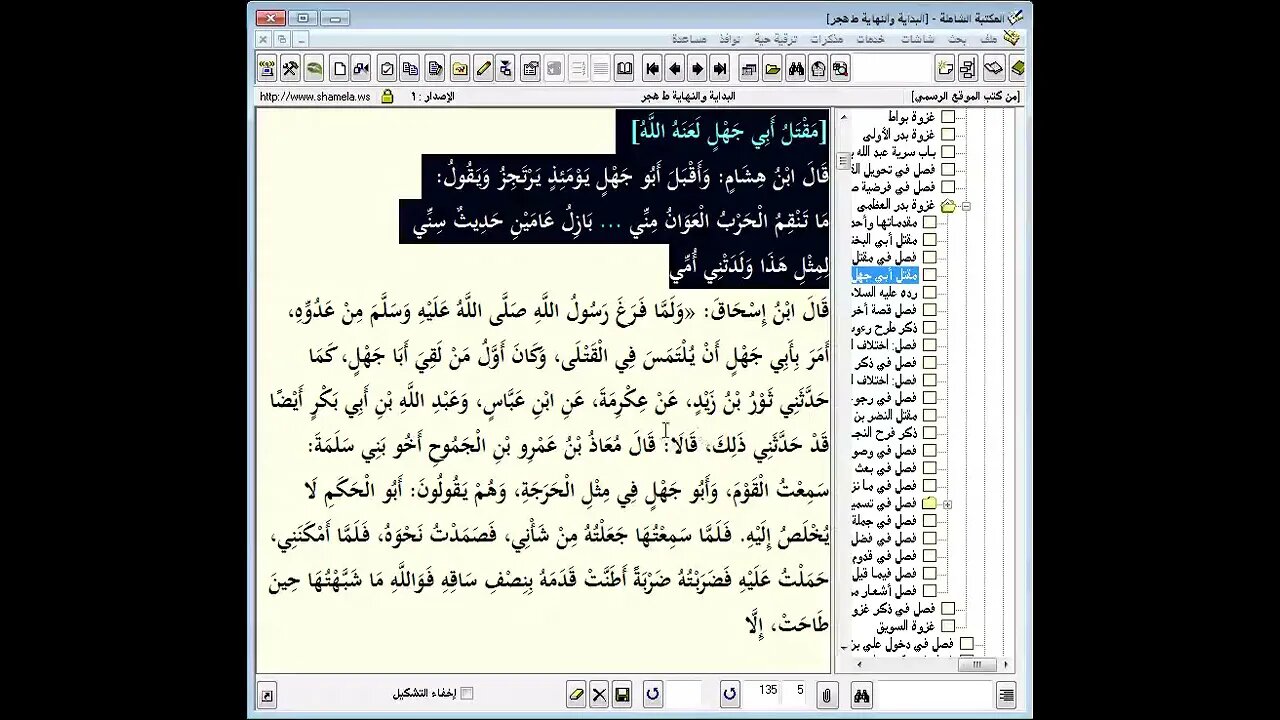Go to the next page arrow
This screenshot has height=720, width=1280.
click(x=697, y=69)
